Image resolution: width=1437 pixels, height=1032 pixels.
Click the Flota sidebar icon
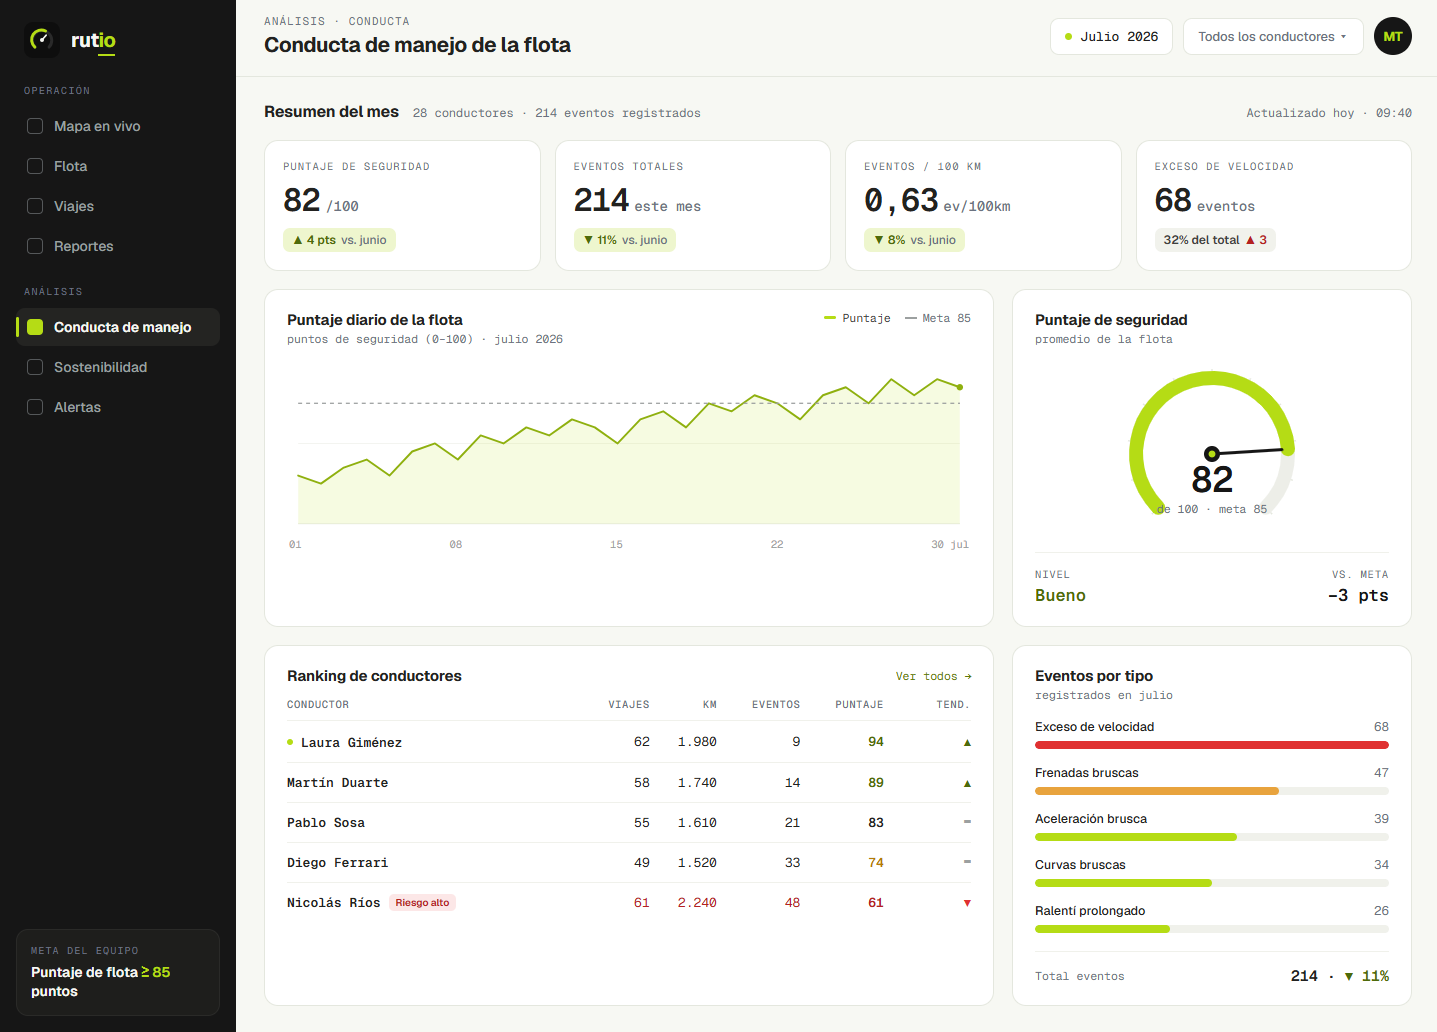pos(35,166)
